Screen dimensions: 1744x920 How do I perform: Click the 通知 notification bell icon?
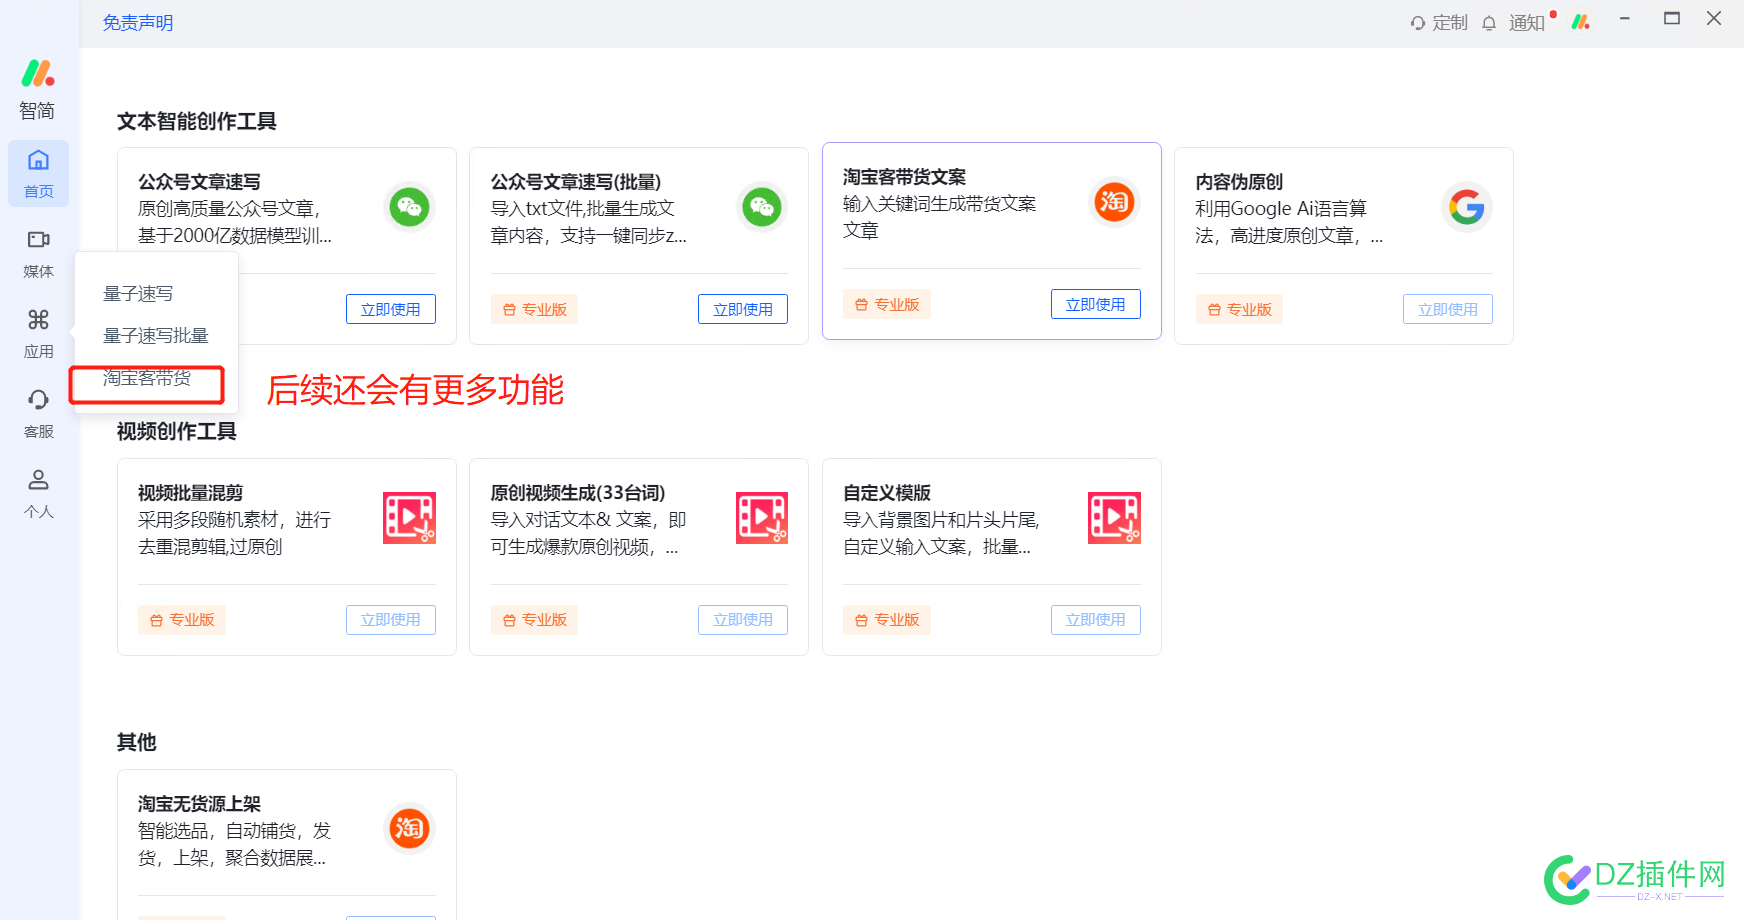click(x=1489, y=23)
